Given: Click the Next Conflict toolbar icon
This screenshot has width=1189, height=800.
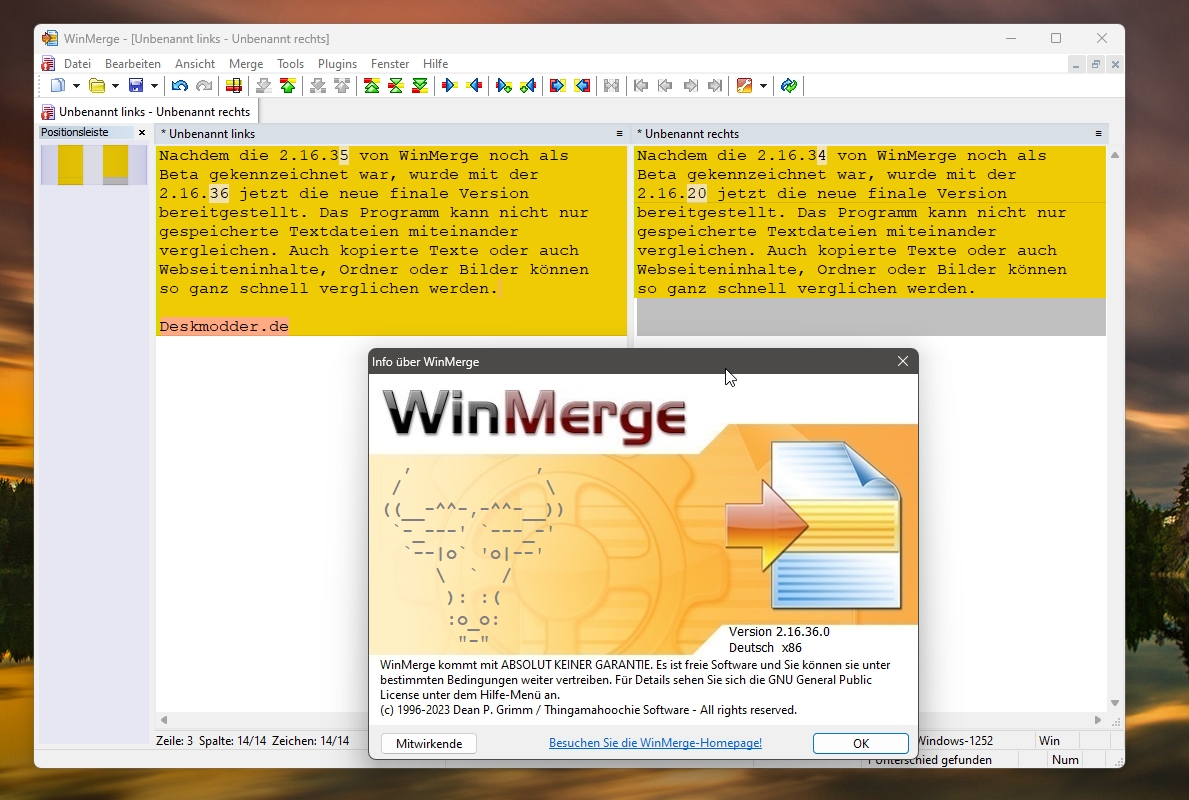Looking at the screenshot, I should 318,86.
